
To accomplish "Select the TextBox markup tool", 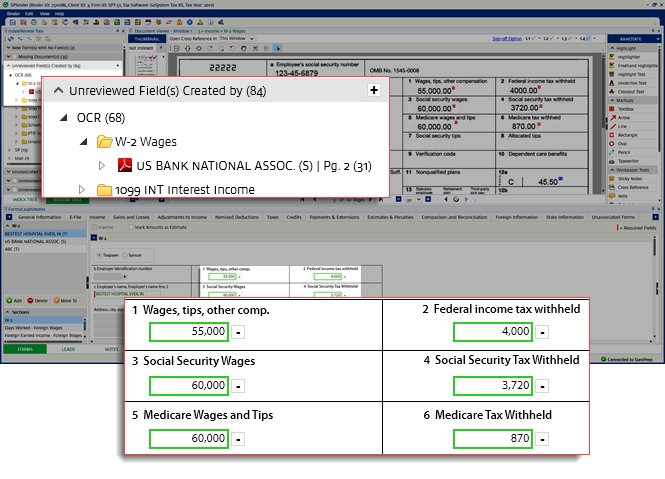I will click(626, 108).
